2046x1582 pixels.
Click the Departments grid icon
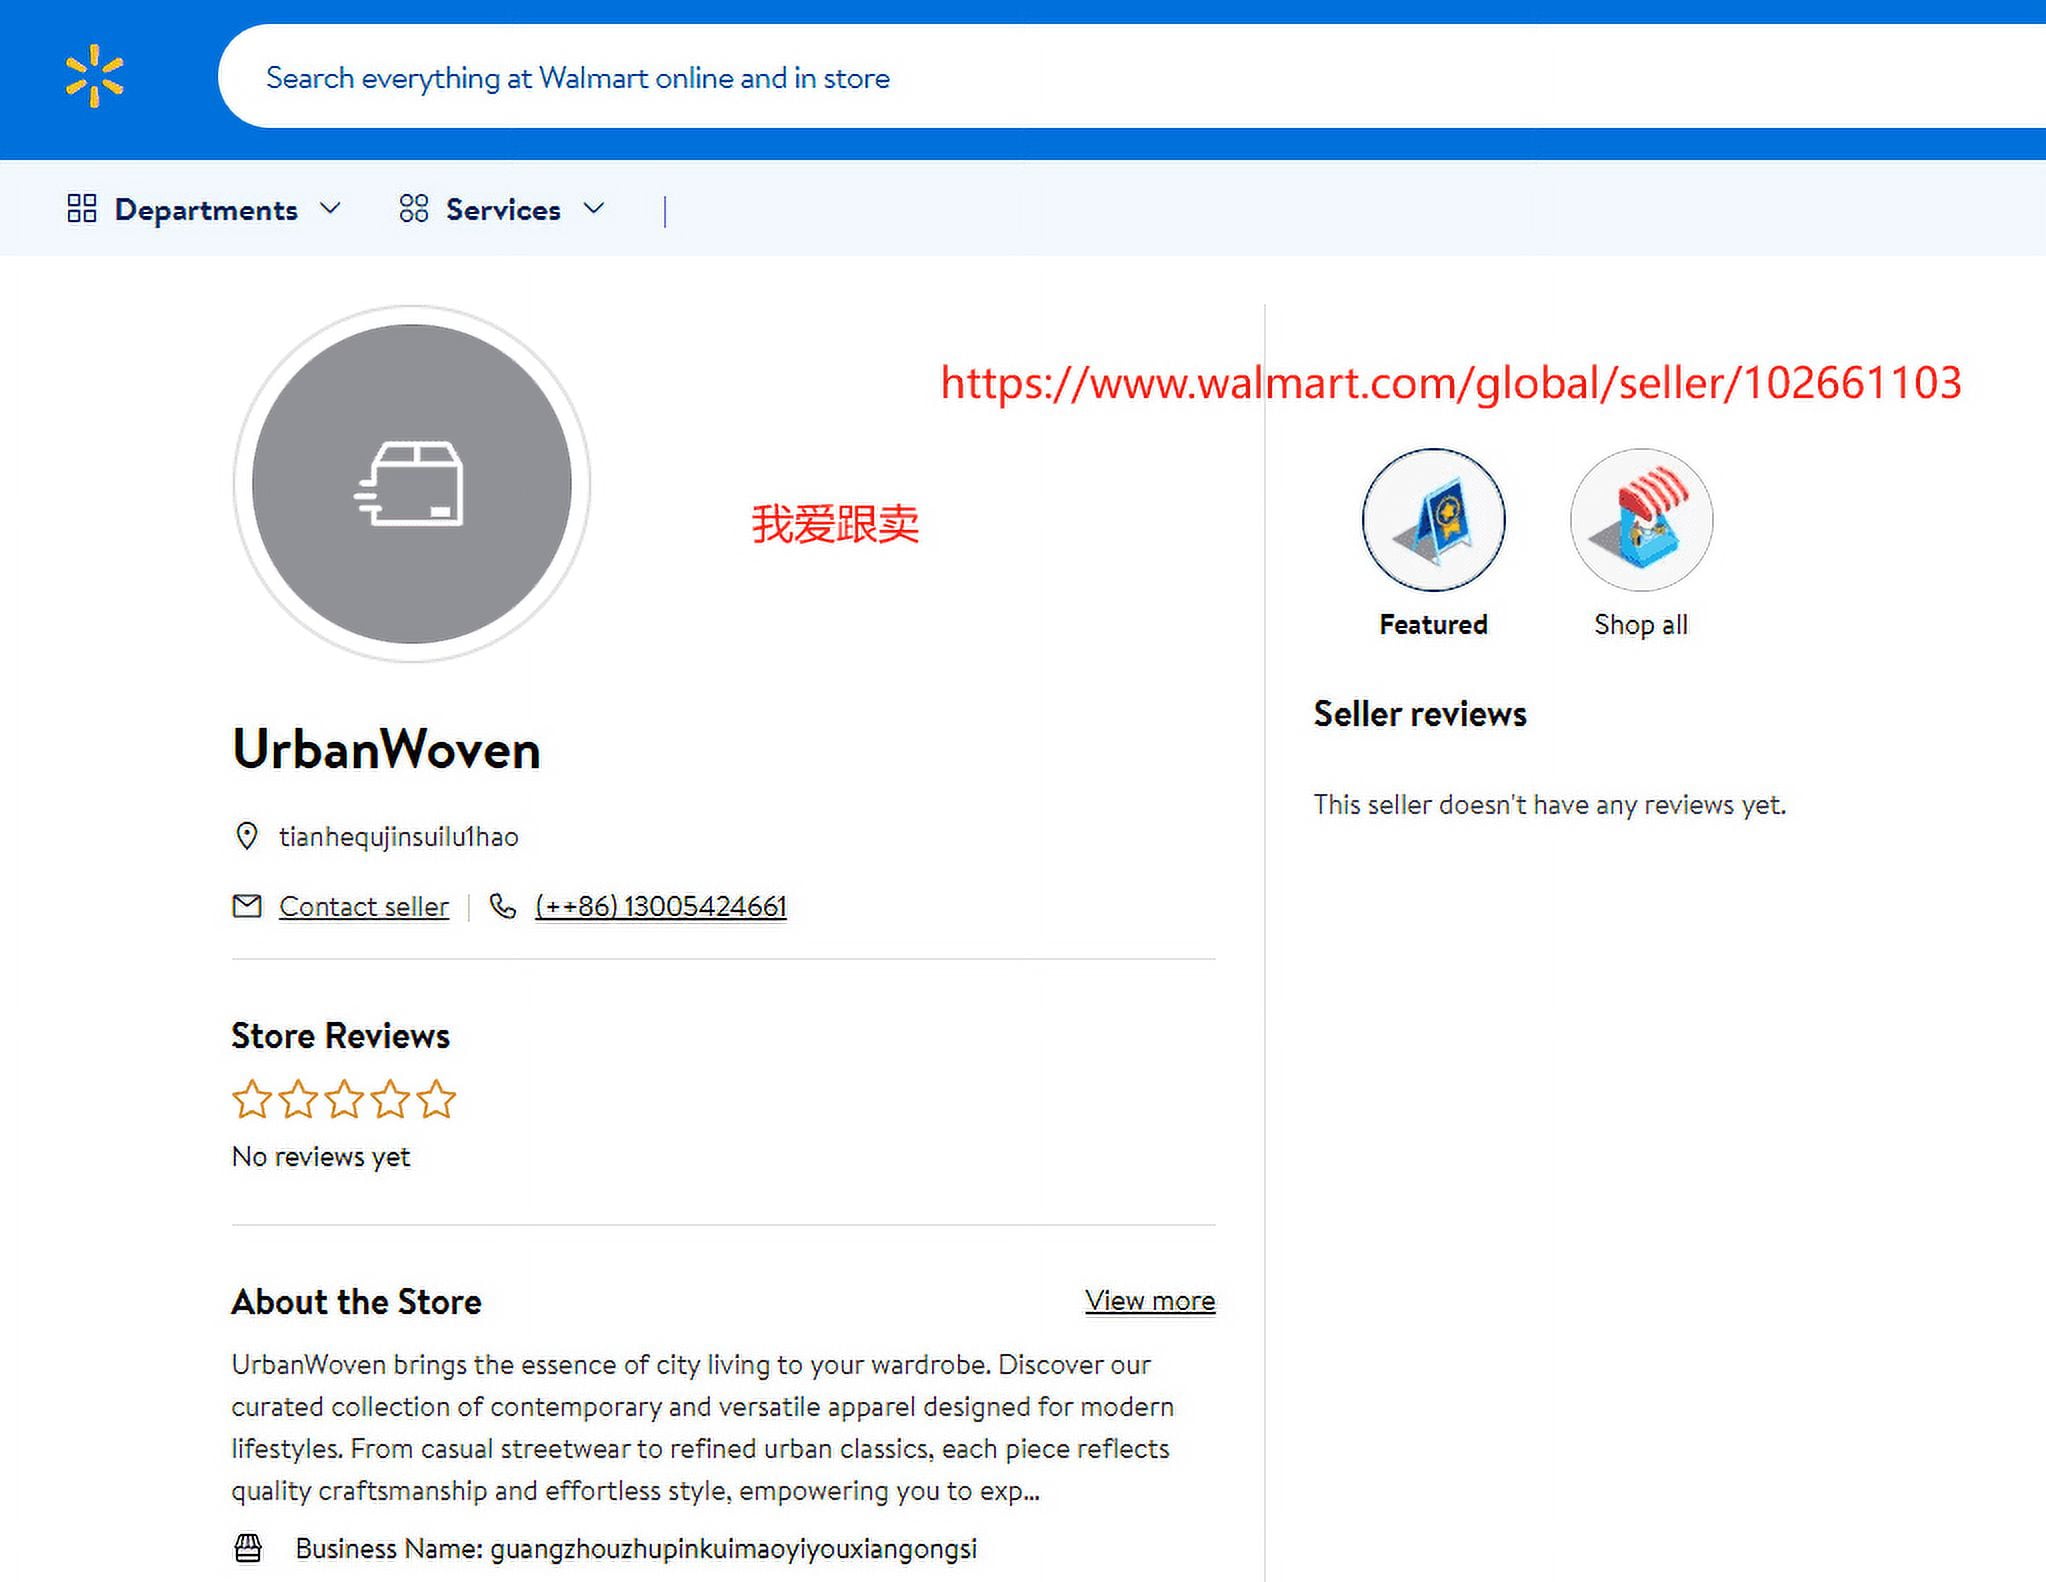(82, 208)
